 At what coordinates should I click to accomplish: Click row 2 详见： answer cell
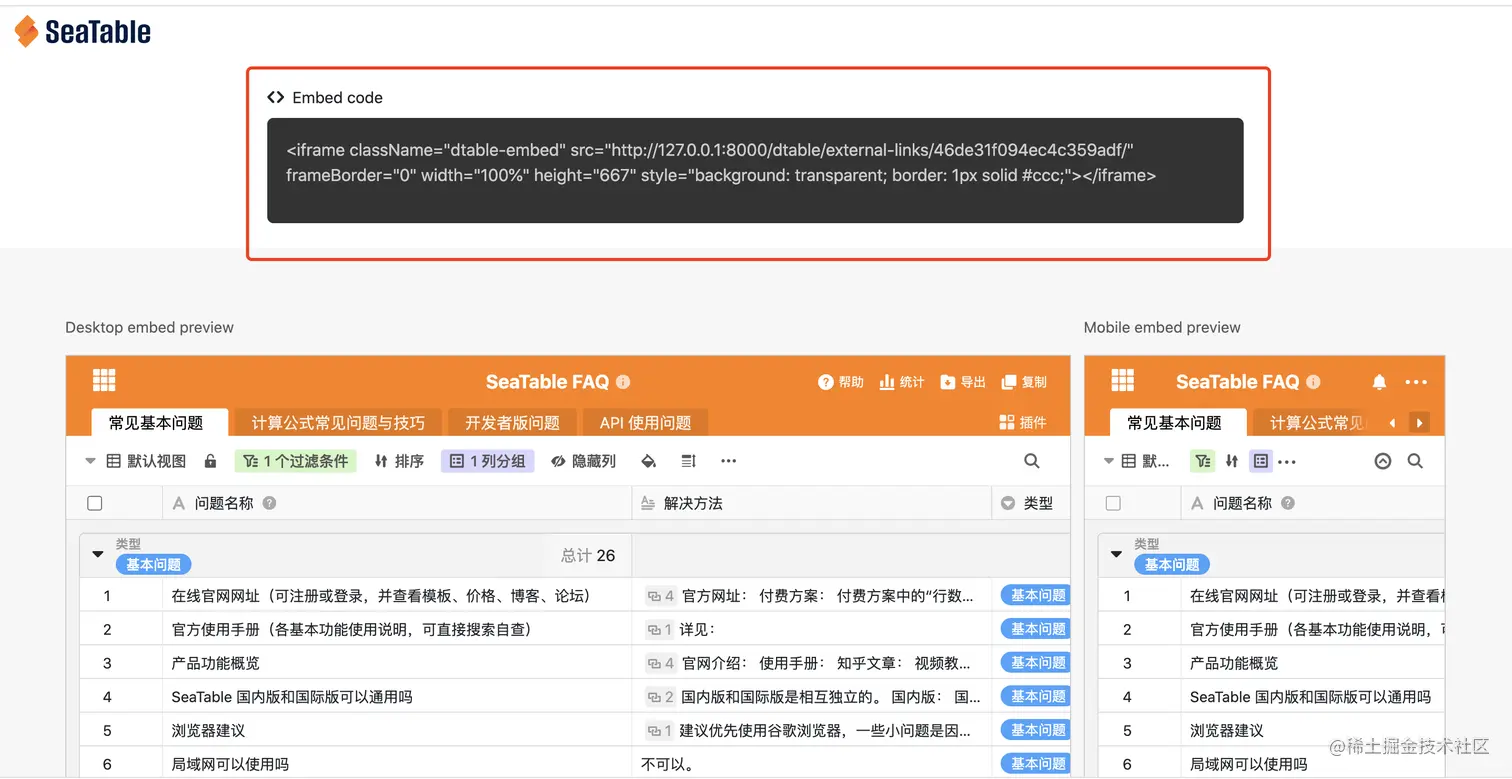[812, 629]
